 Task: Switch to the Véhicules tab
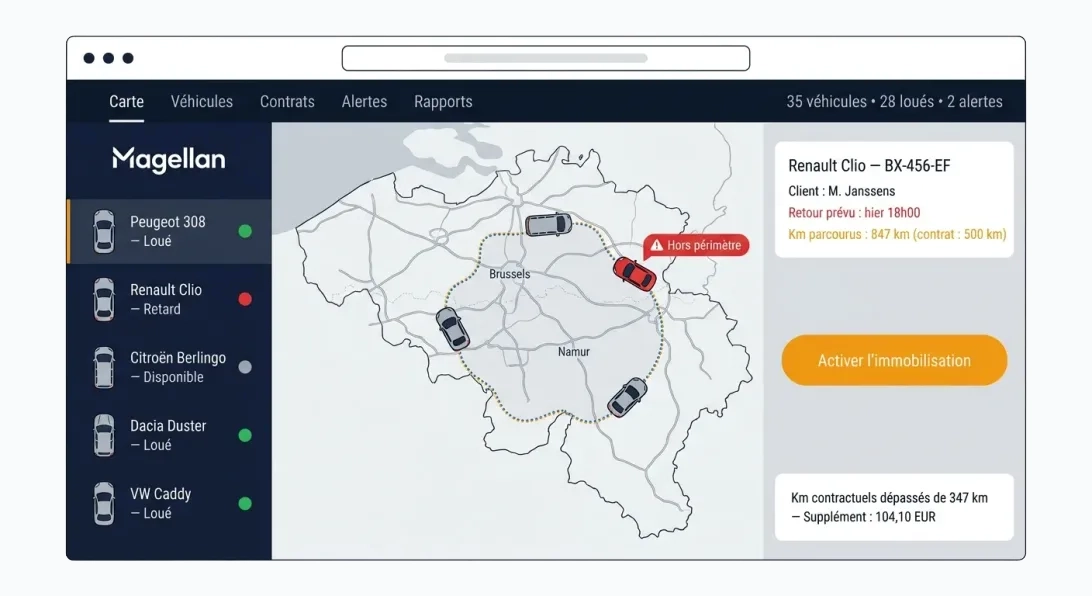click(201, 101)
